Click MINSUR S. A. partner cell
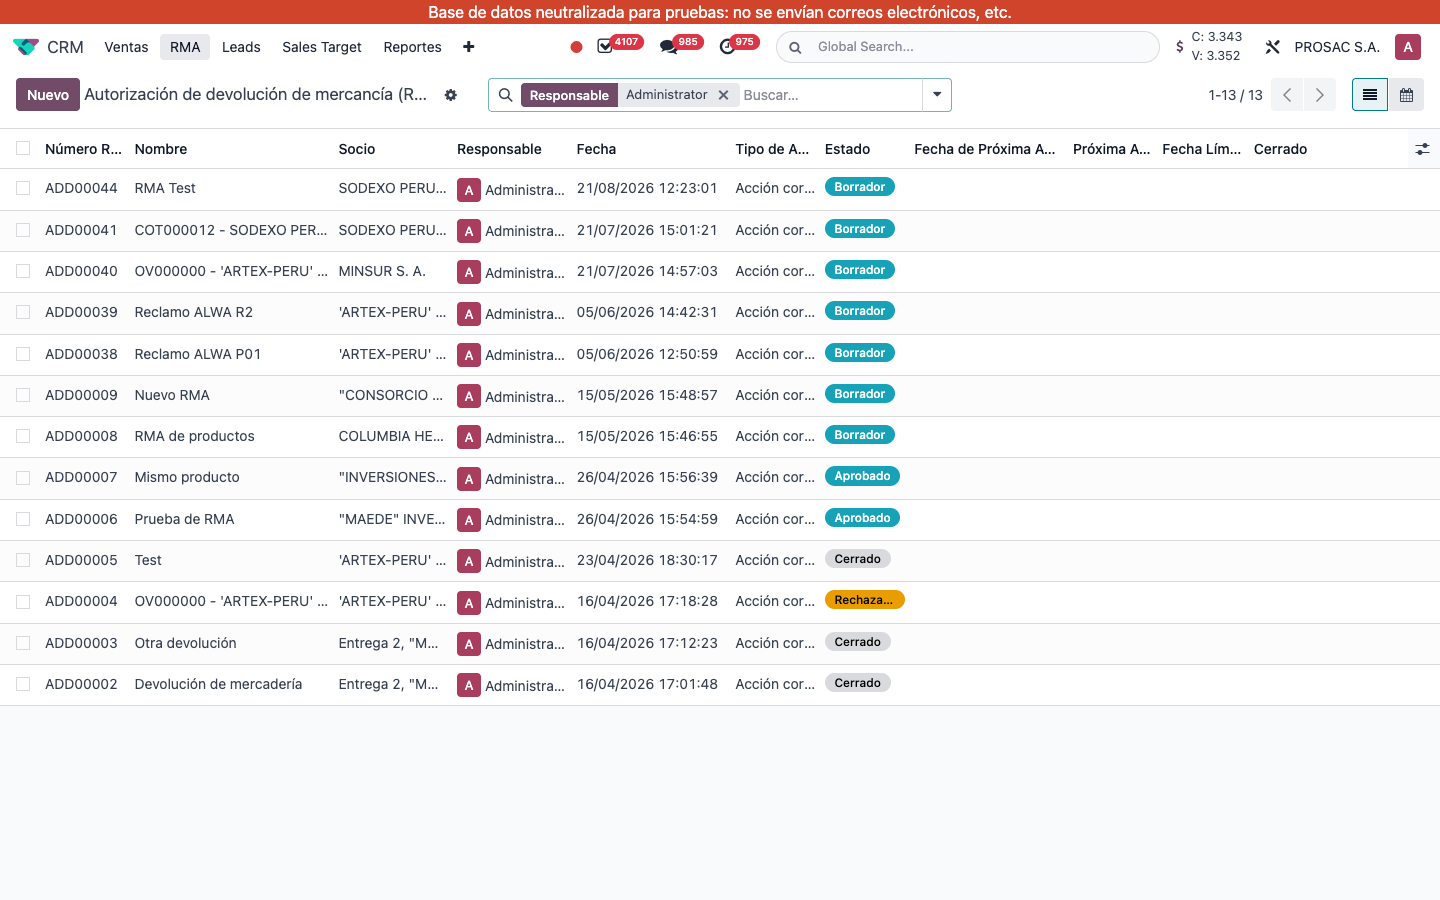This screenshot has height=900, width=1440. pos(382,271)
